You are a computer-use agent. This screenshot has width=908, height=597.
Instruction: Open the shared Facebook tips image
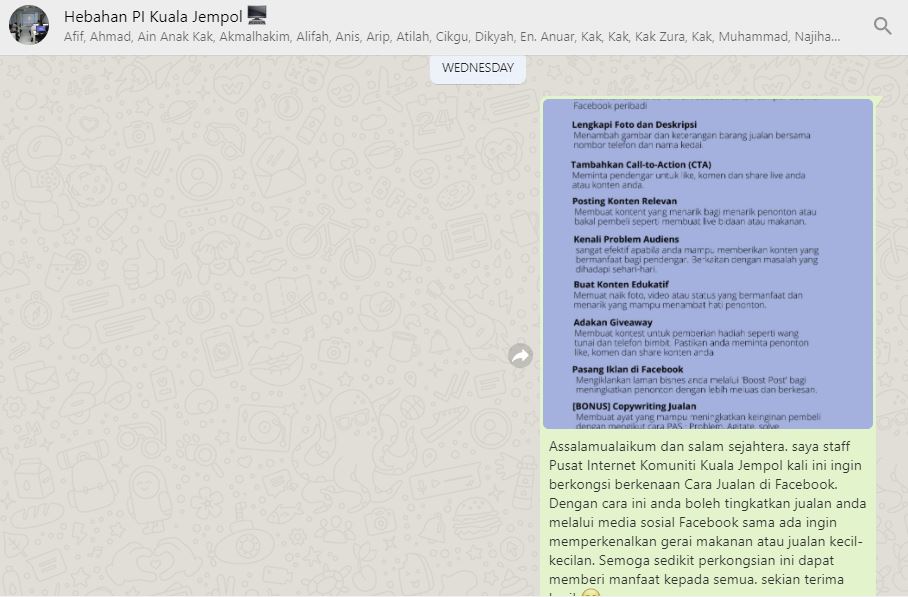click(x=707, y=264)
